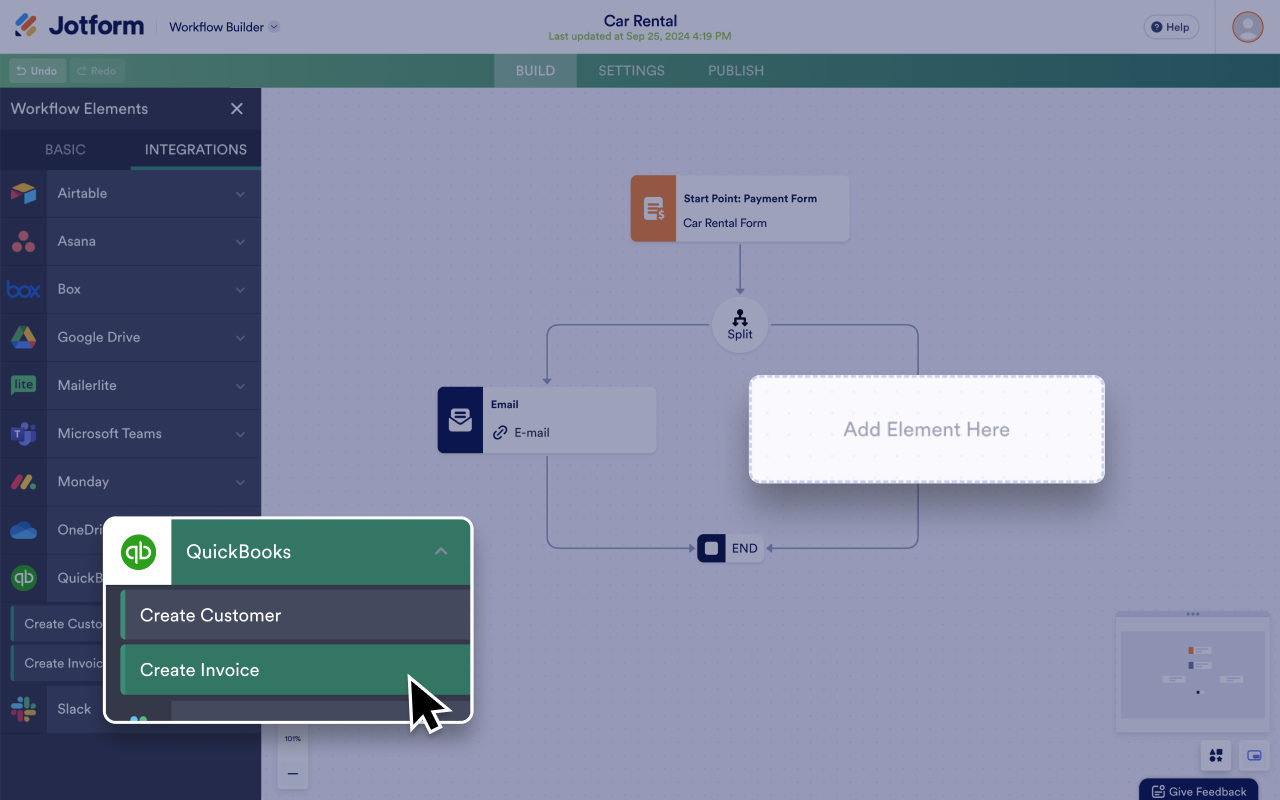Click the Workflow Elements panel heading
Image resolution: width=1280 pixels, height=800 pixels.
pyautogui.click(x=79, y=109)
